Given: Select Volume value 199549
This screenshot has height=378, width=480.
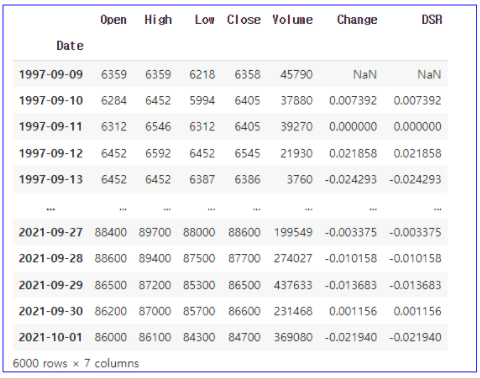Looking at the screenshot, I should click(293, 232).
